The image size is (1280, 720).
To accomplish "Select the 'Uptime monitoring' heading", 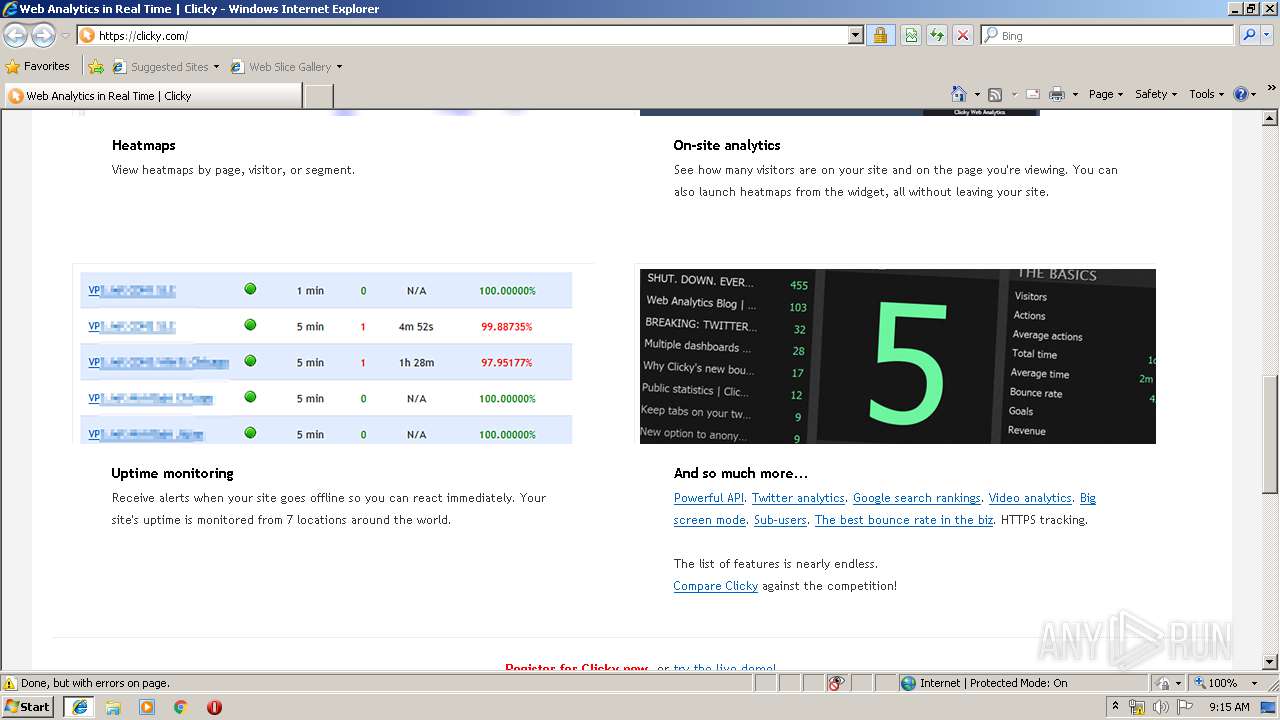I will 172,473.
